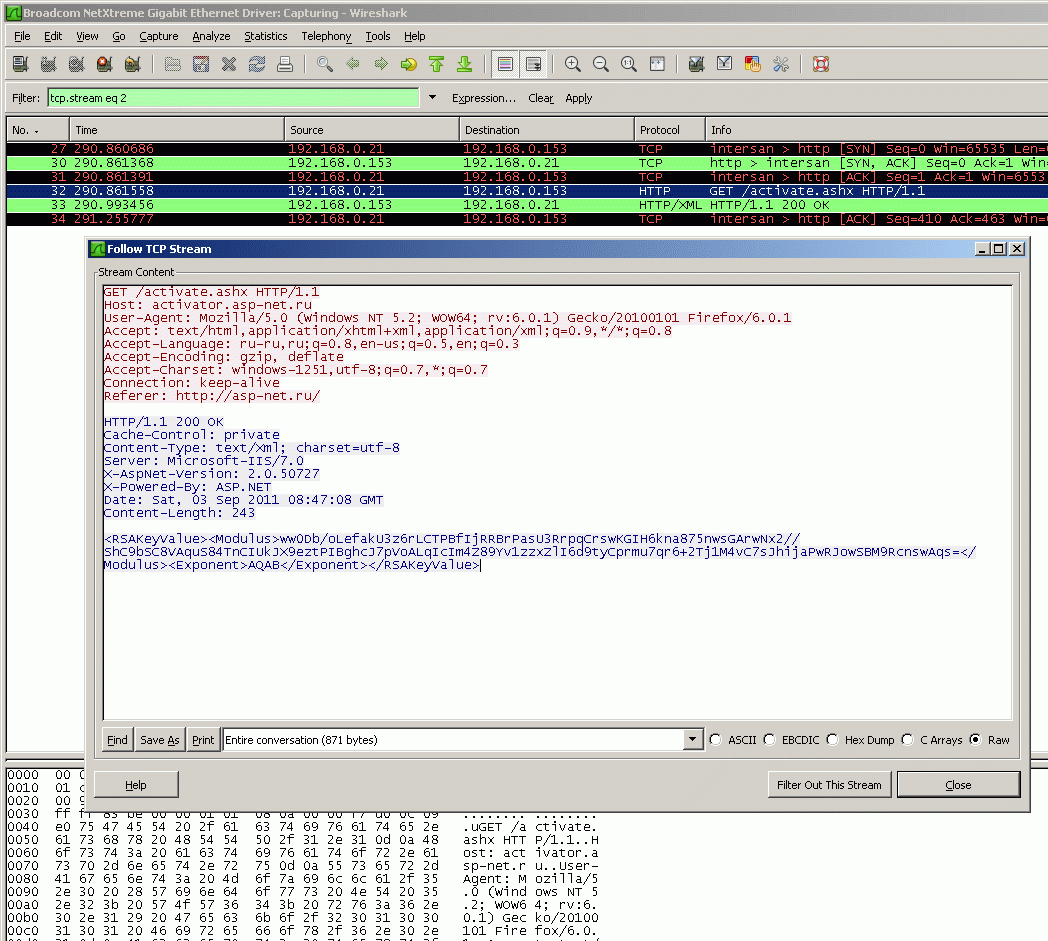1048x941 pixels.
Task: Sort packets by Source column header
Action: (372, 130)
